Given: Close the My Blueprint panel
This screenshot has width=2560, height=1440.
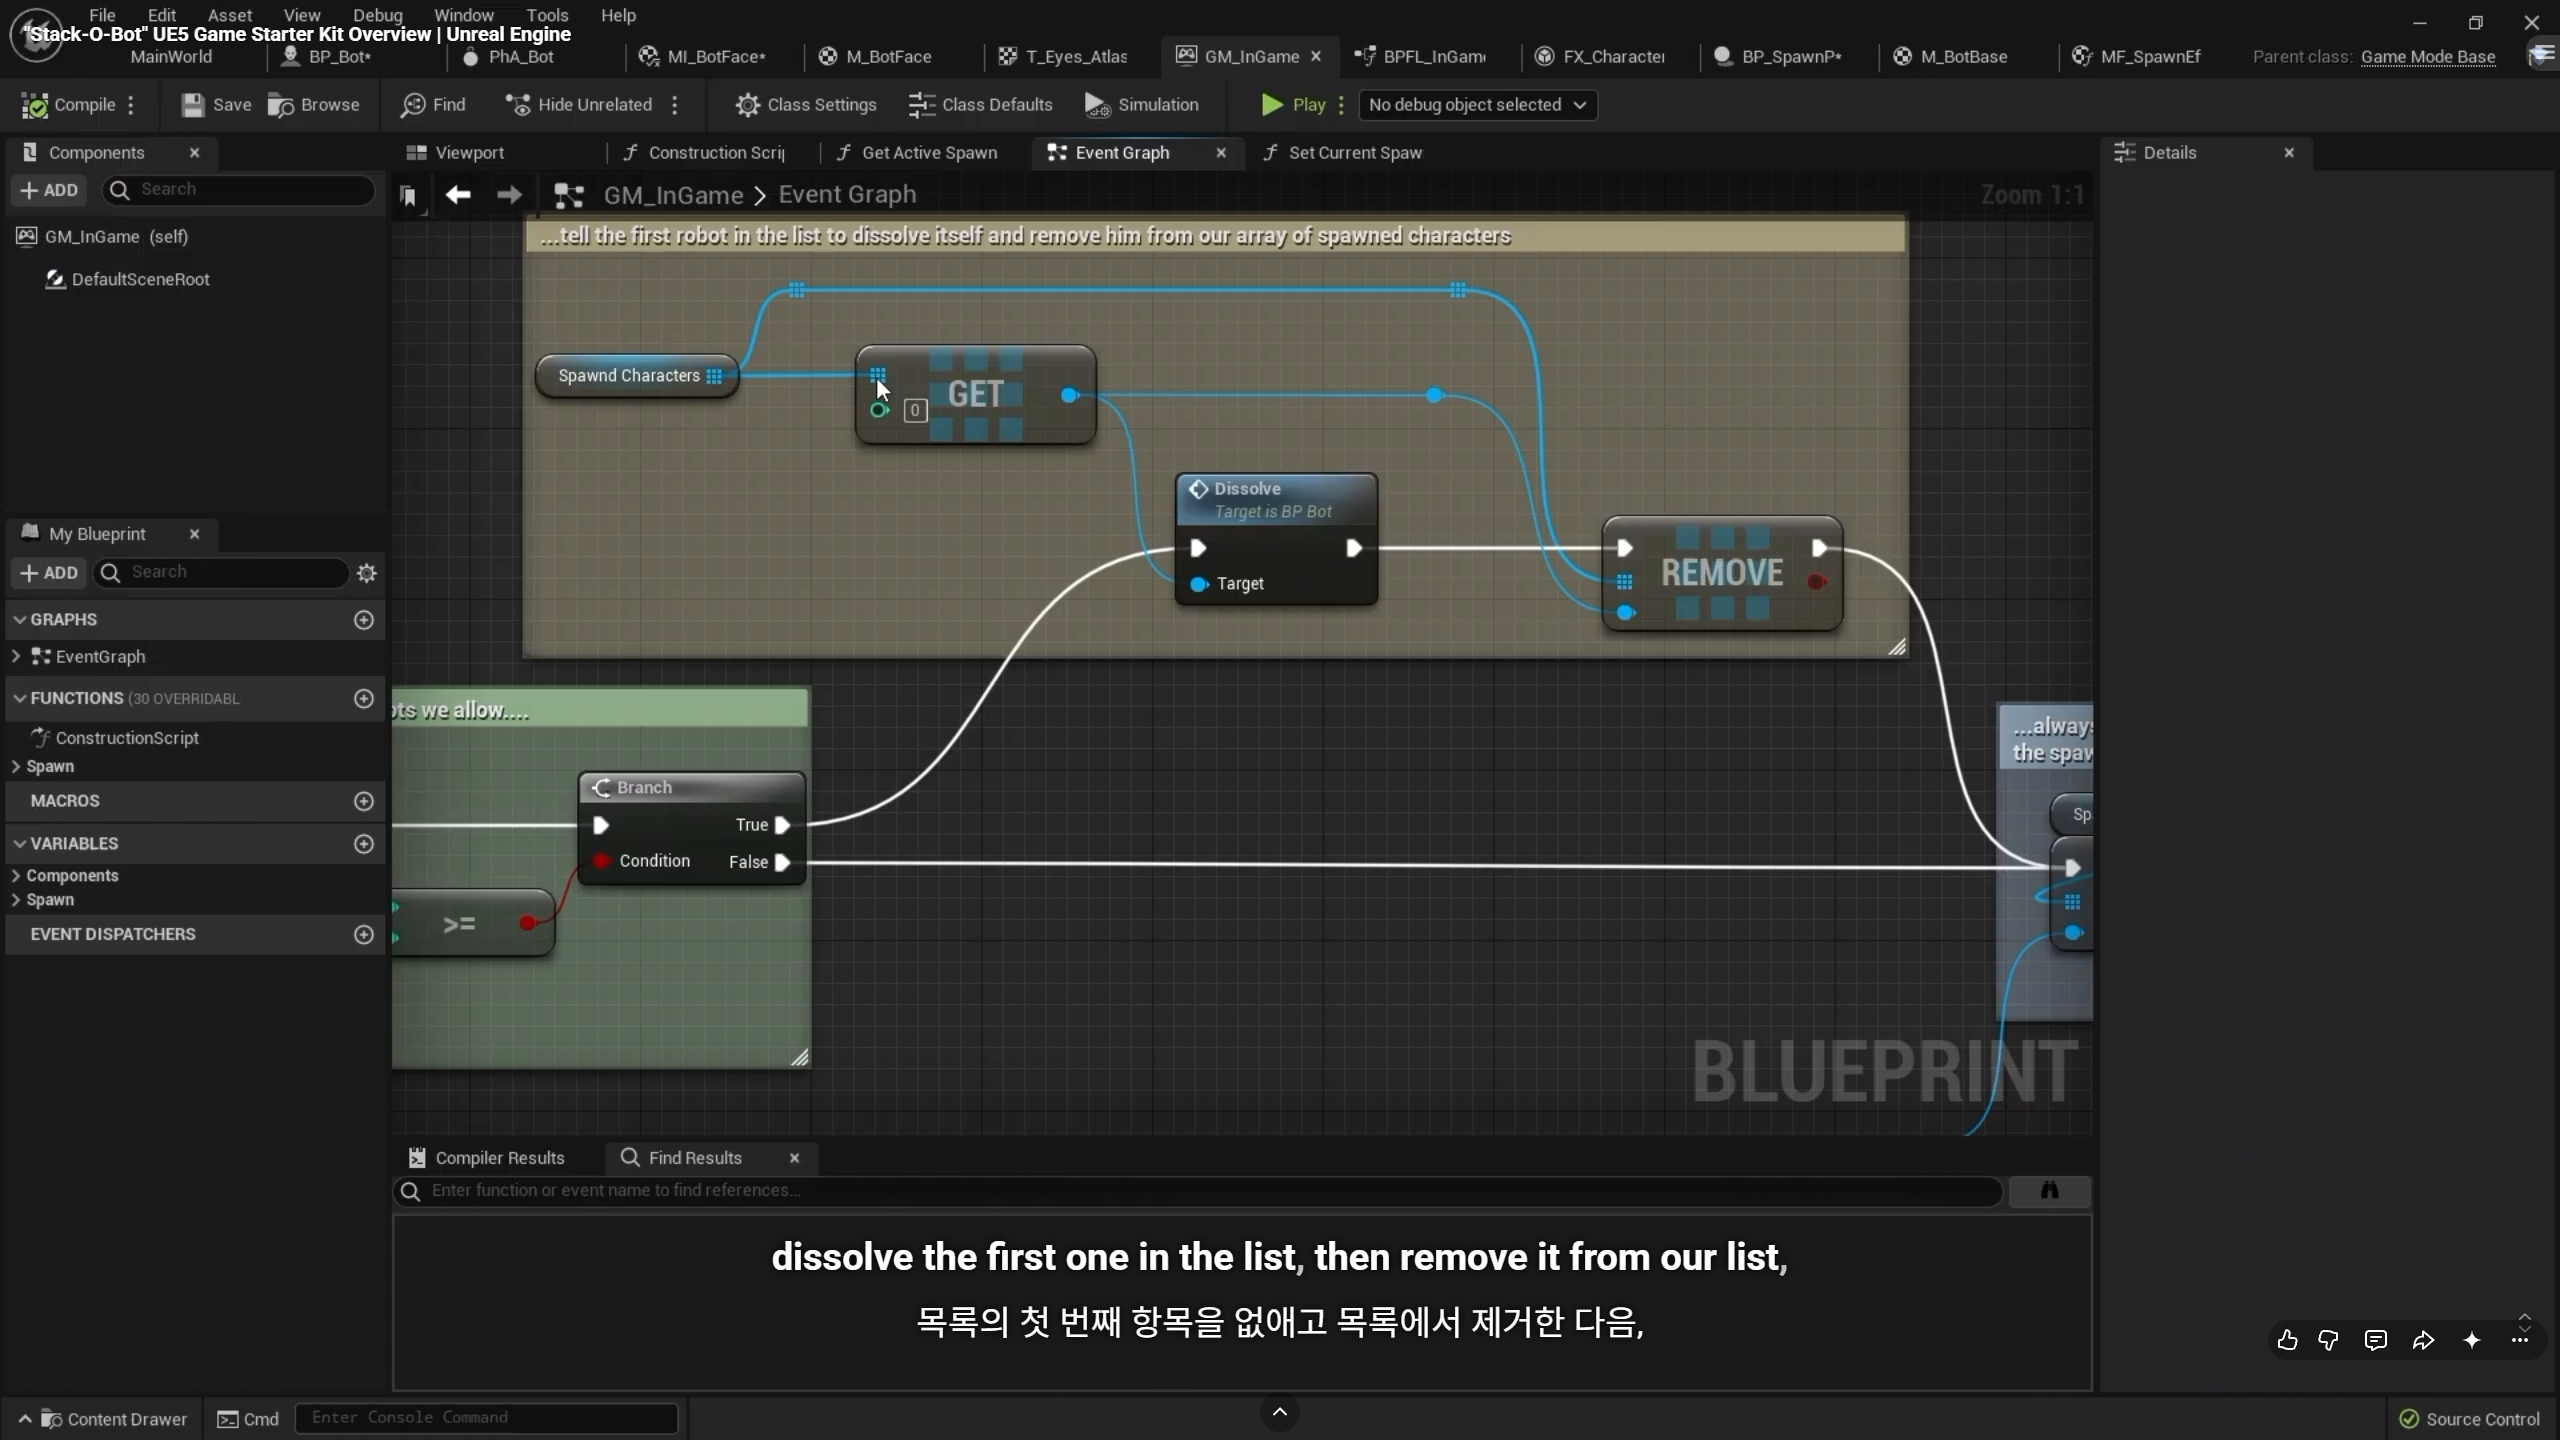Looking at the screenshot, I should 195,534.
